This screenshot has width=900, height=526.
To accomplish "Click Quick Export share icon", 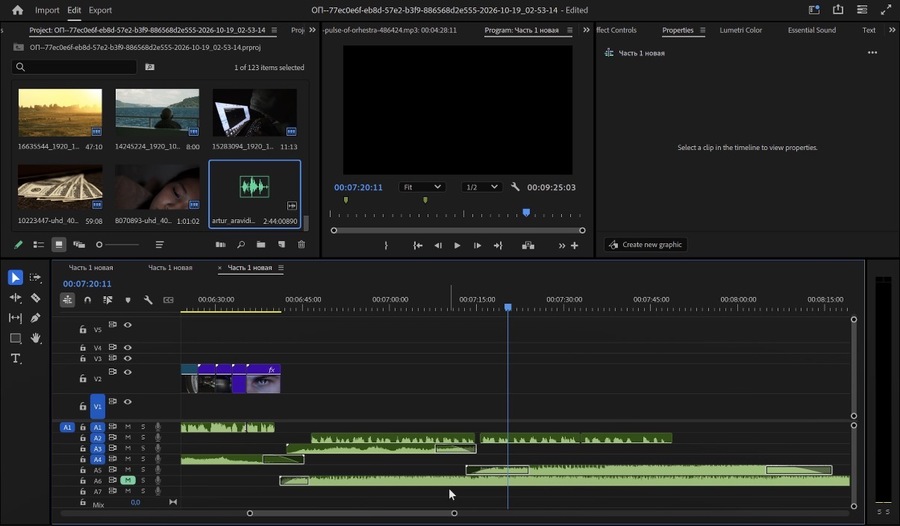I will tap(838, 10).
